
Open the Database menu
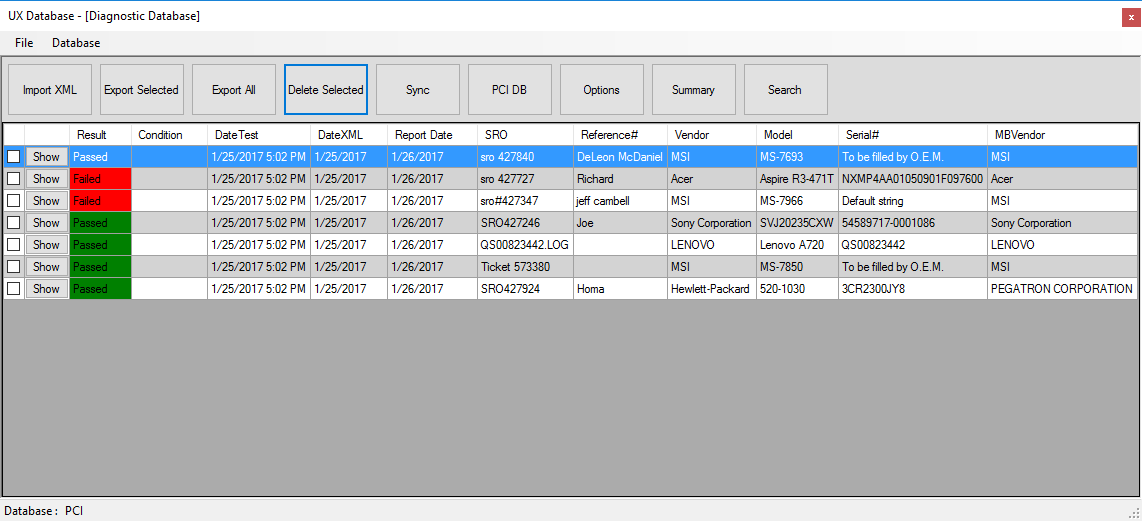coord(76,43)
